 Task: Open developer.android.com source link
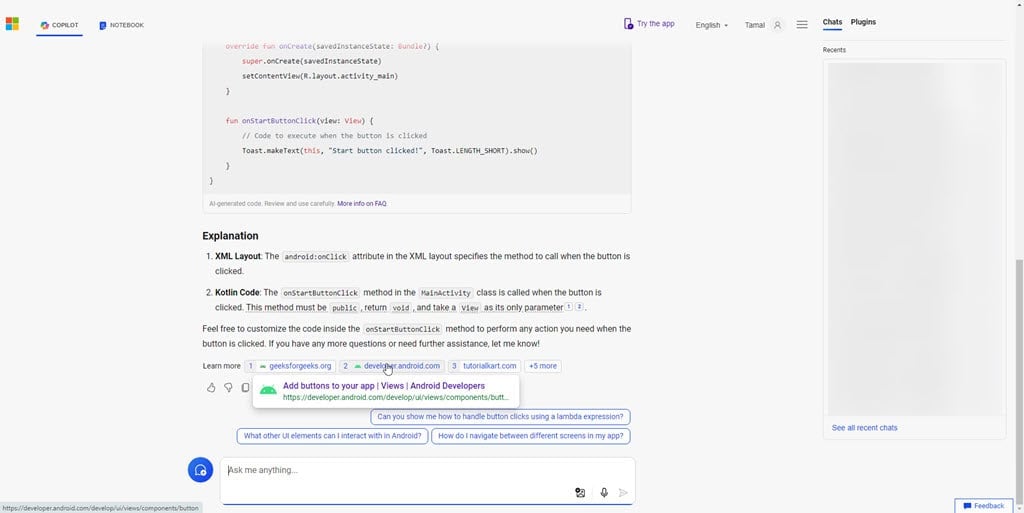point(391,366)
